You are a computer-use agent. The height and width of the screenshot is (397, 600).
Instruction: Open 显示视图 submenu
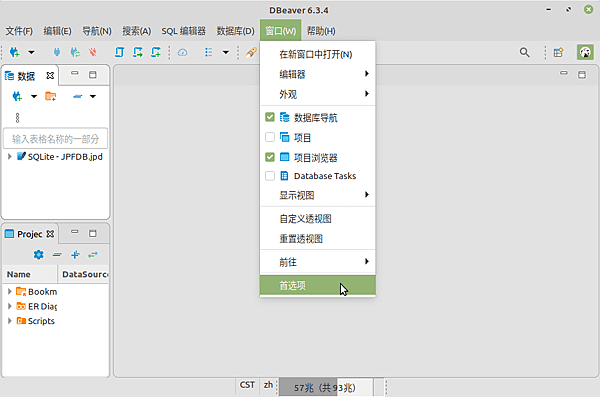[x=318, y=195]
